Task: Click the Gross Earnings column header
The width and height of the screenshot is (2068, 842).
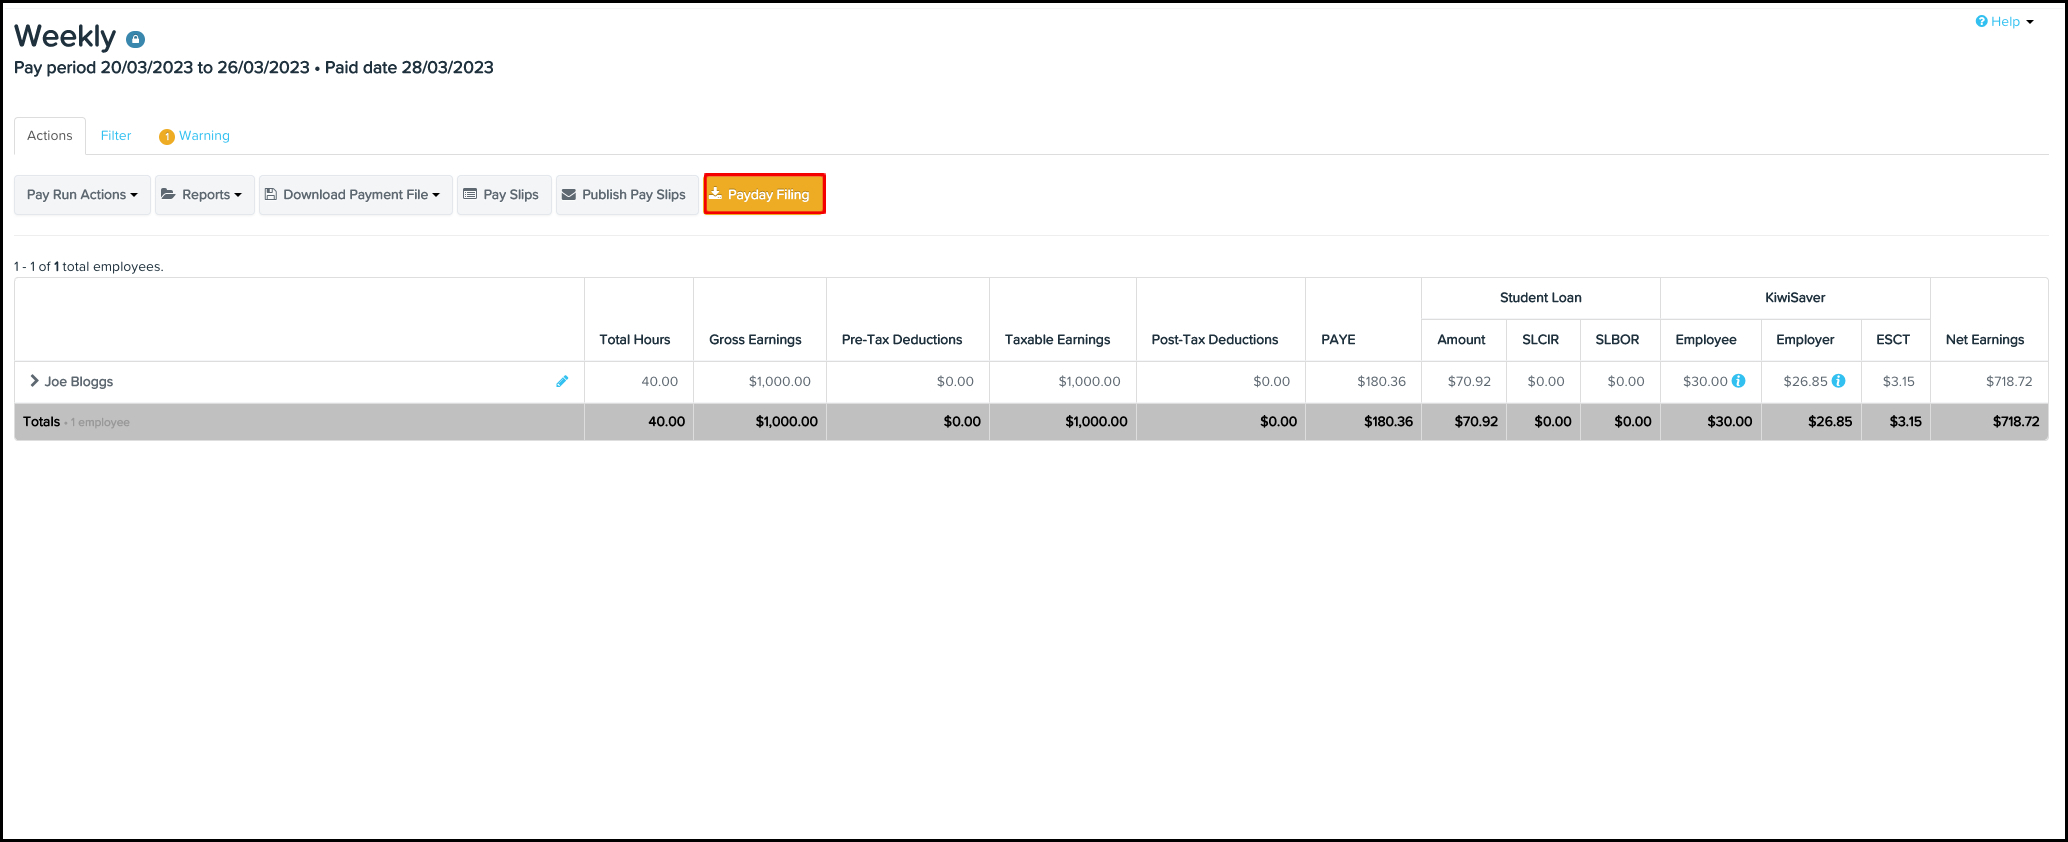Action: coord(755,340)
